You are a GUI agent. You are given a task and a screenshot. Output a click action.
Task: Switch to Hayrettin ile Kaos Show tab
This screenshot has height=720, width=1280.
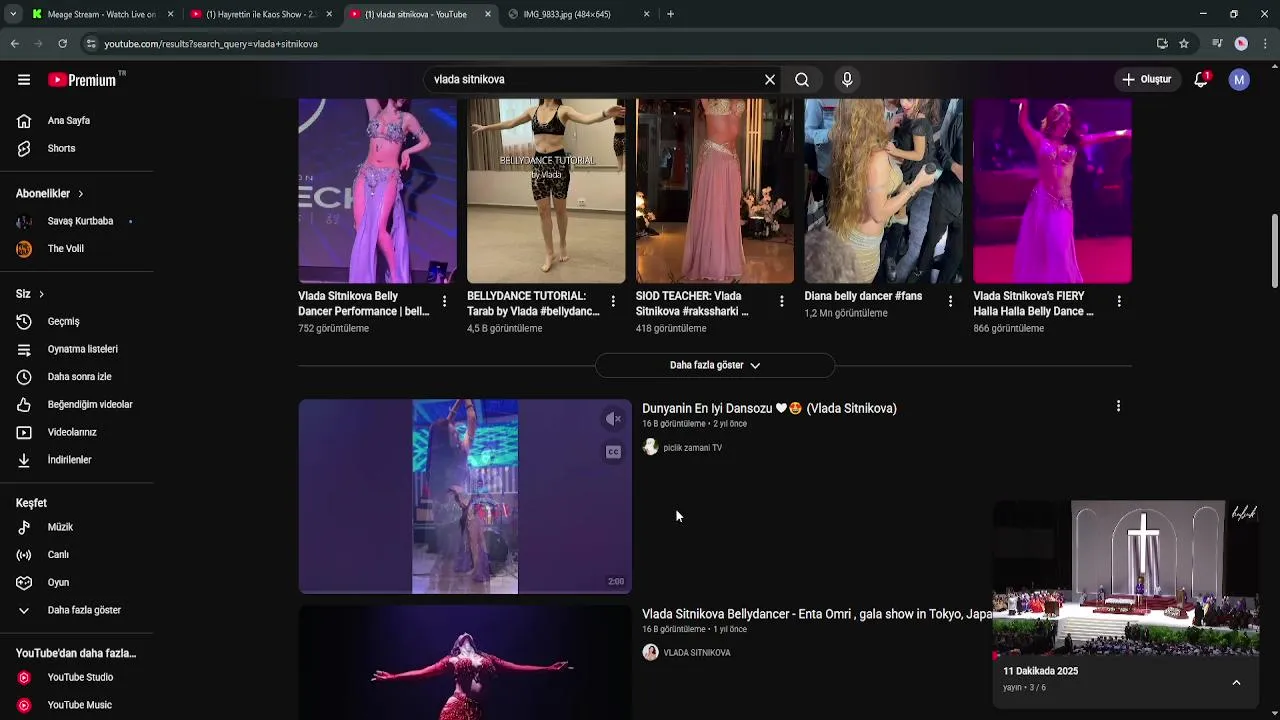point(260,14)
